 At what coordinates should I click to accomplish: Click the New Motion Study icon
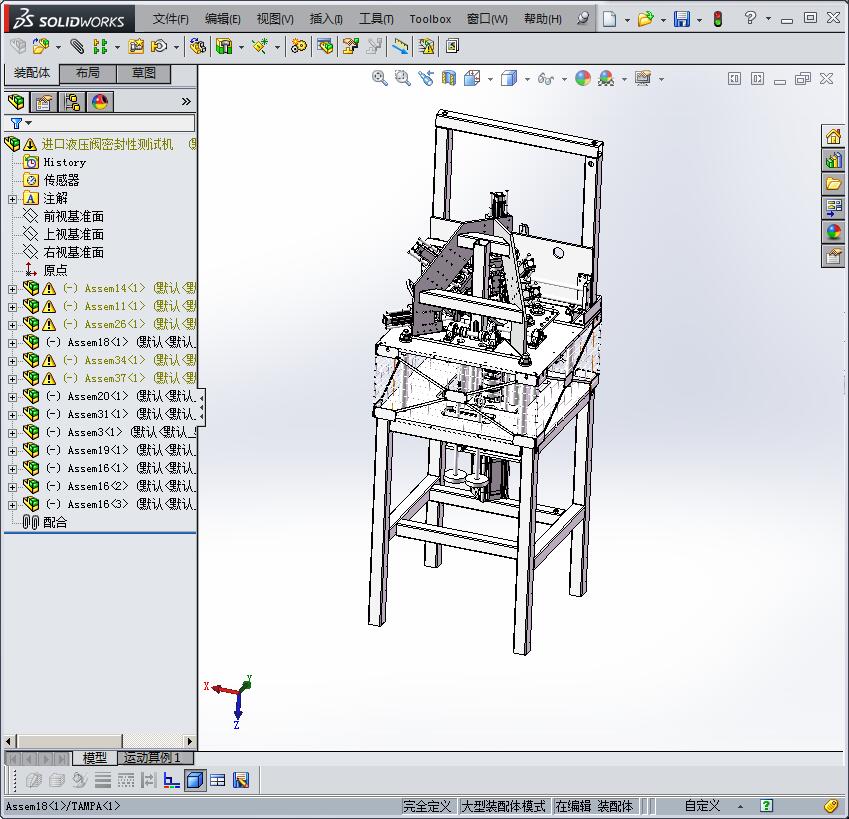coord(298,47)
